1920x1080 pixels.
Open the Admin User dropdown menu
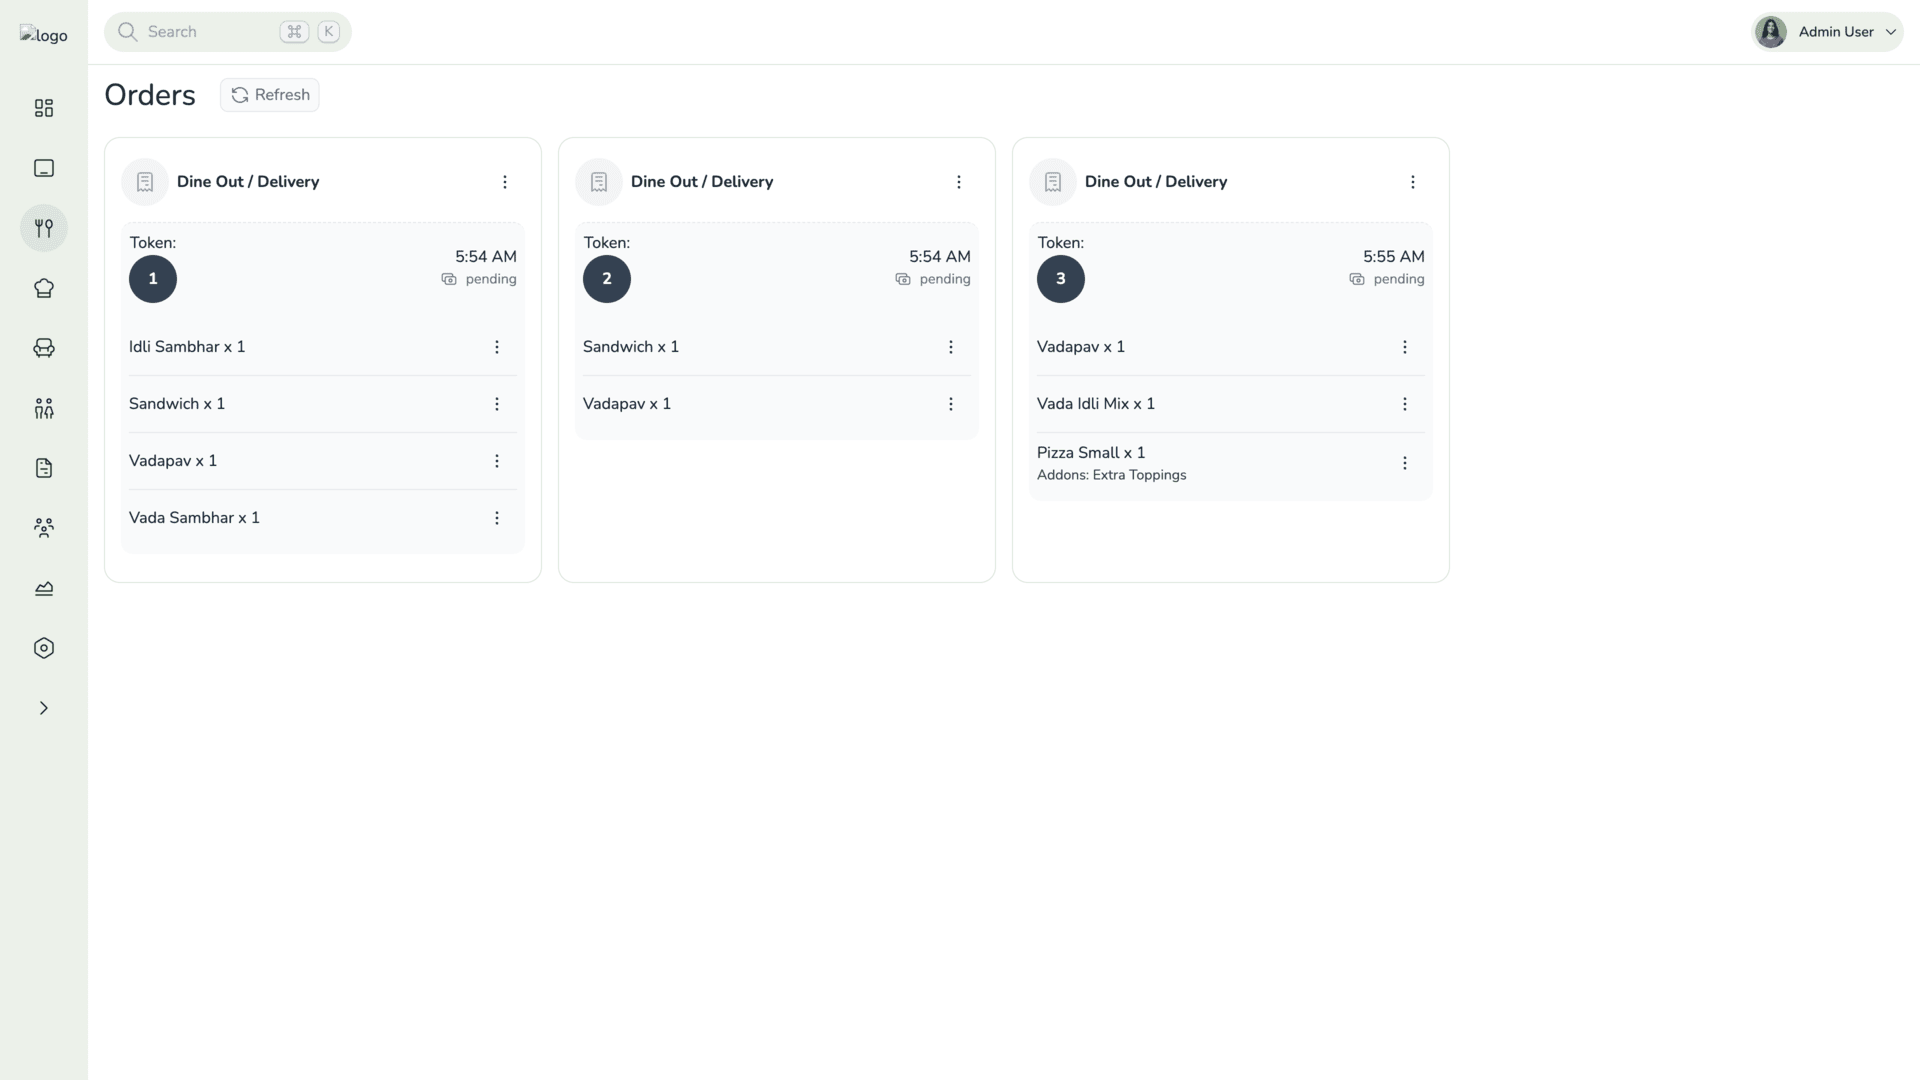pyautogui.click(x=1827, y=32)
